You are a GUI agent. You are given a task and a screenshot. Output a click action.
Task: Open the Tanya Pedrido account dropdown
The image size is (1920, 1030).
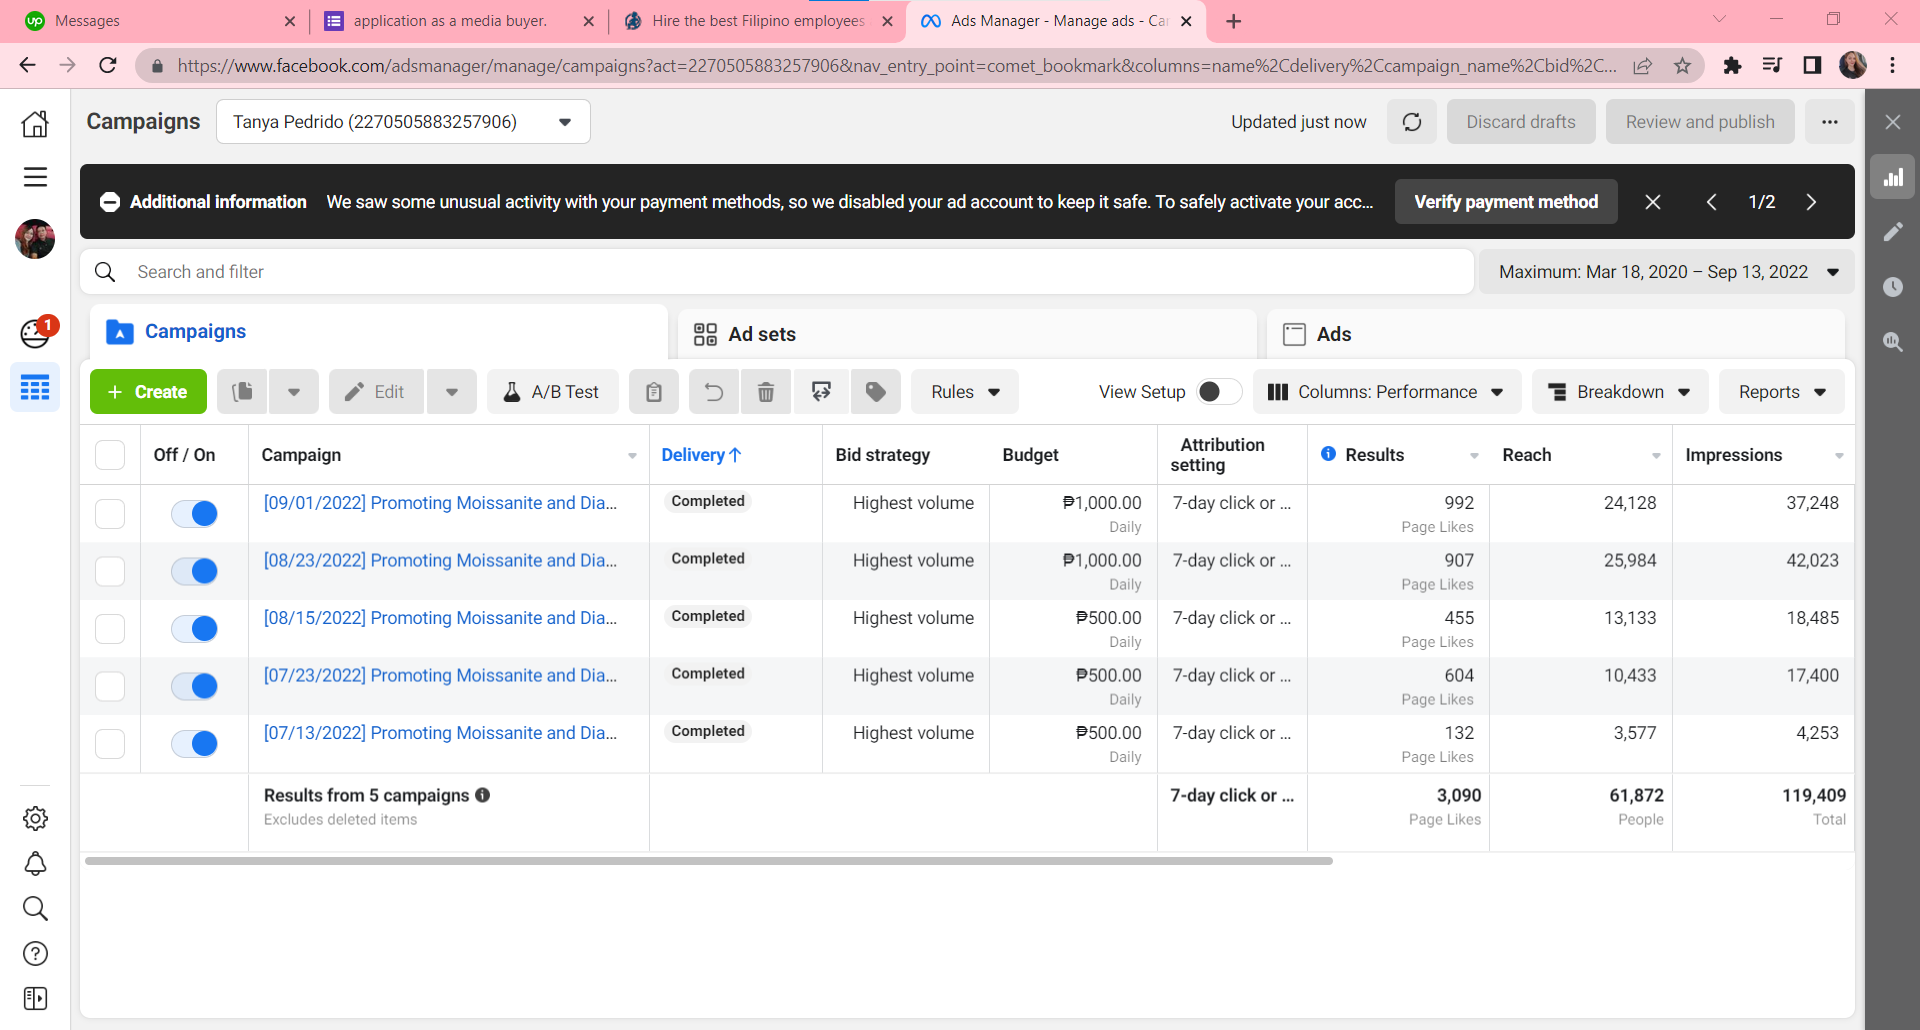coord(403,122)
